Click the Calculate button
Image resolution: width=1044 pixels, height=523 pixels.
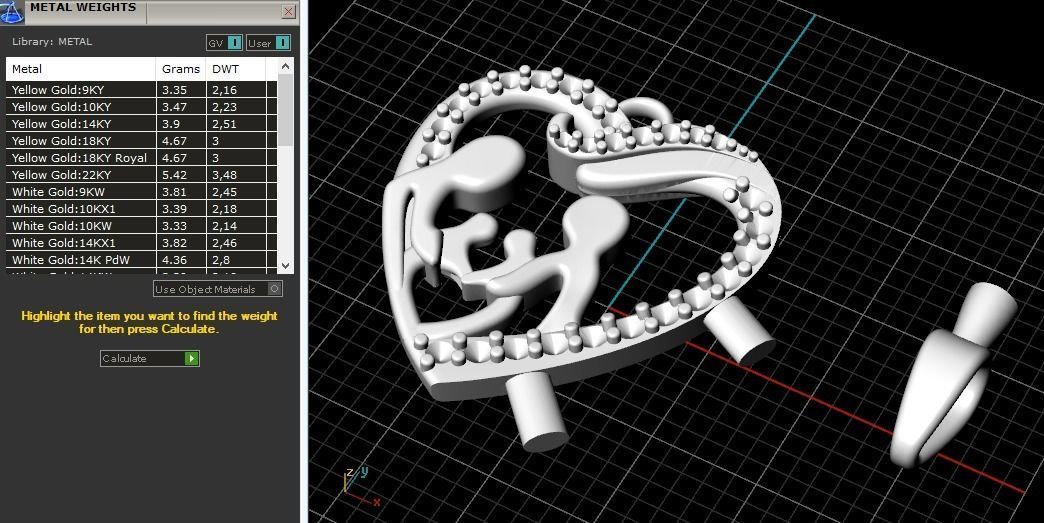(x=150, y=359)
